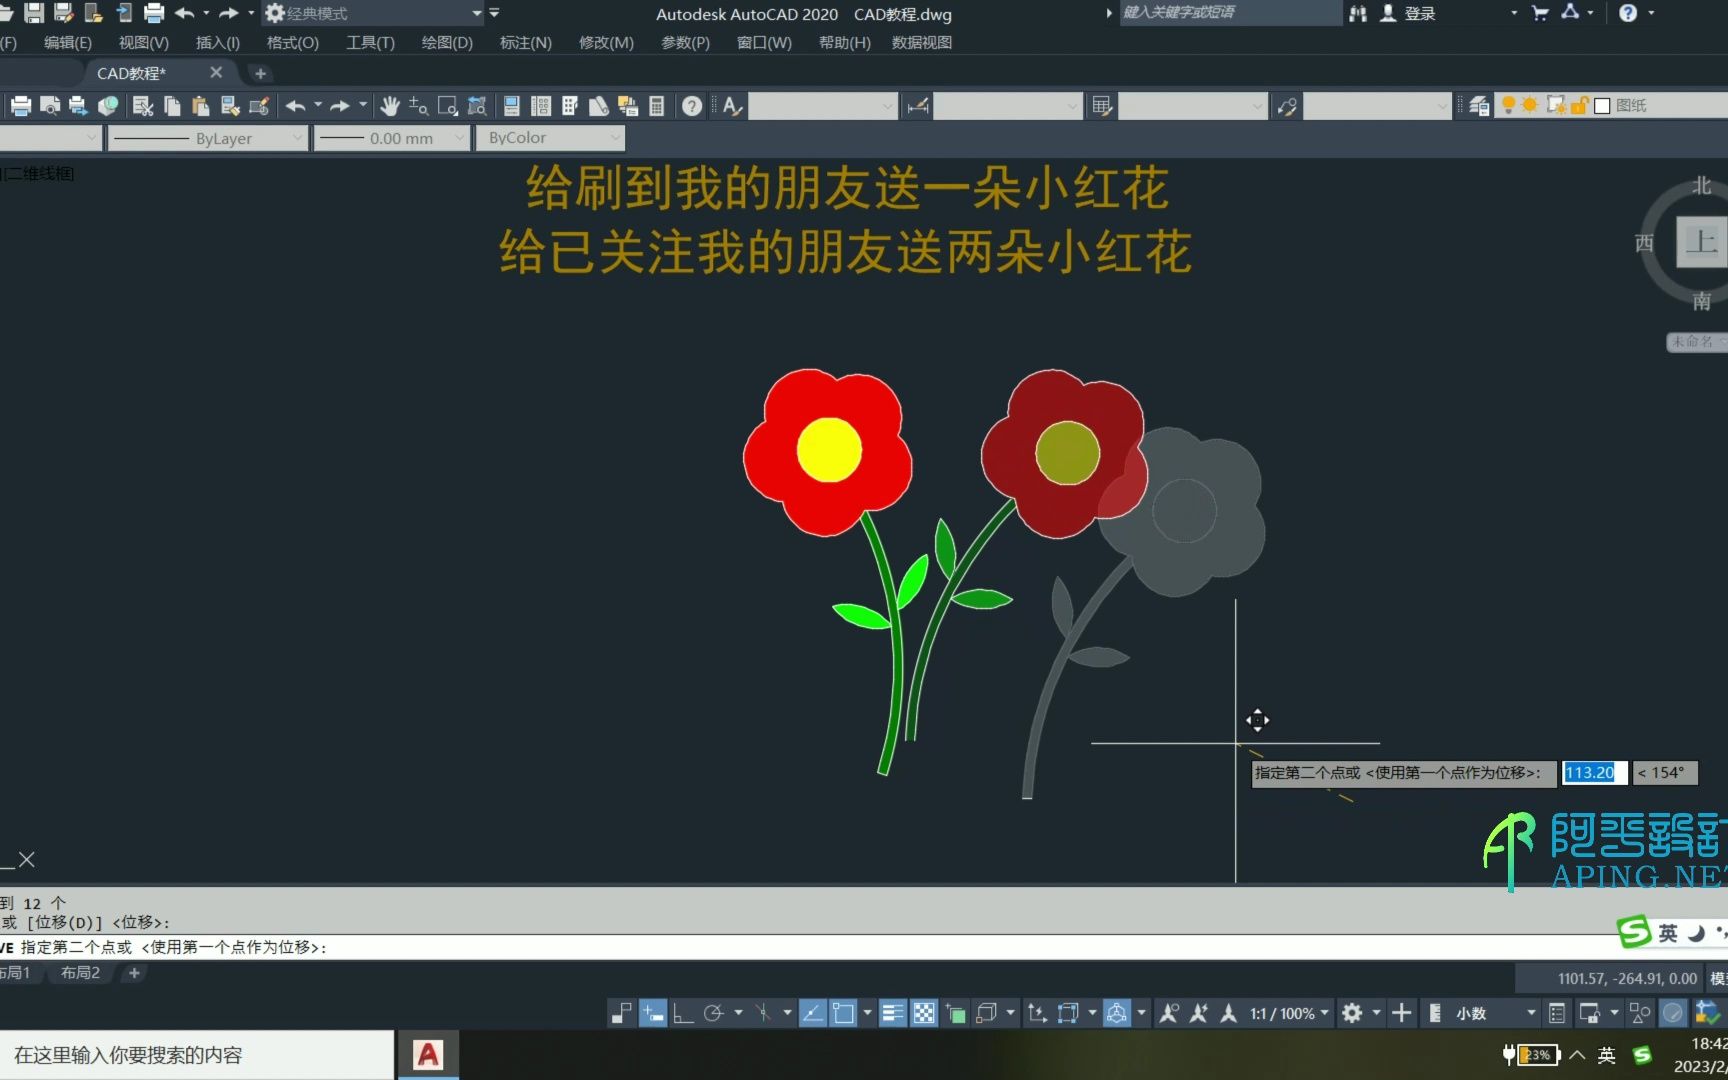Open the DesignCenter icon
The height and width of the screenshot is (1080, 1728).
click(541, 106)
